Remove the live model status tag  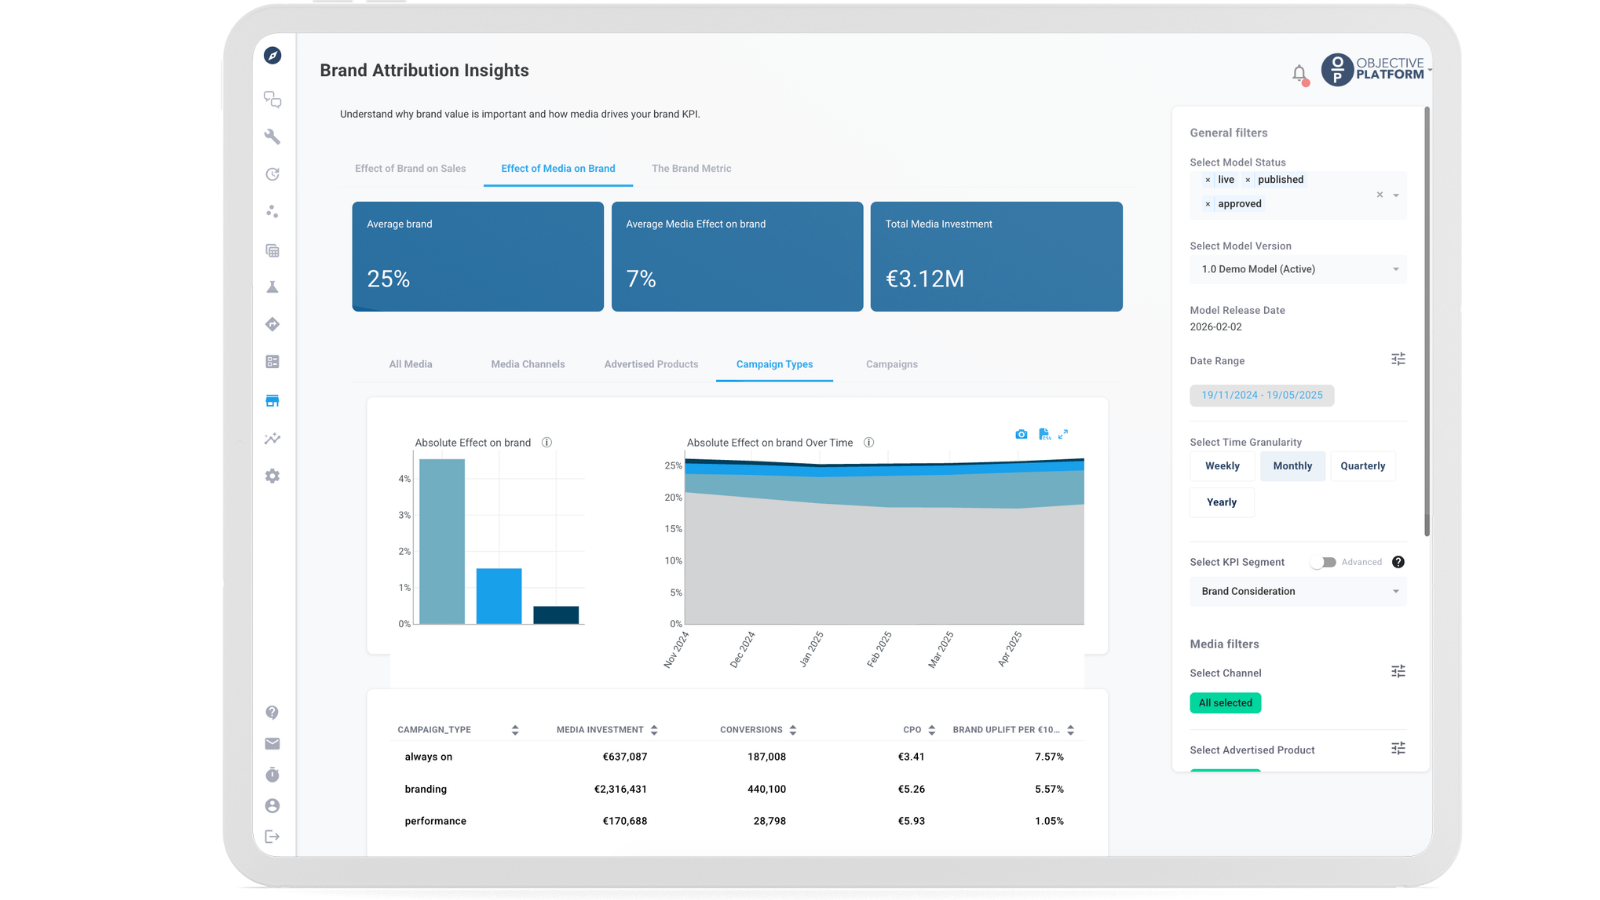[1208, 180]
